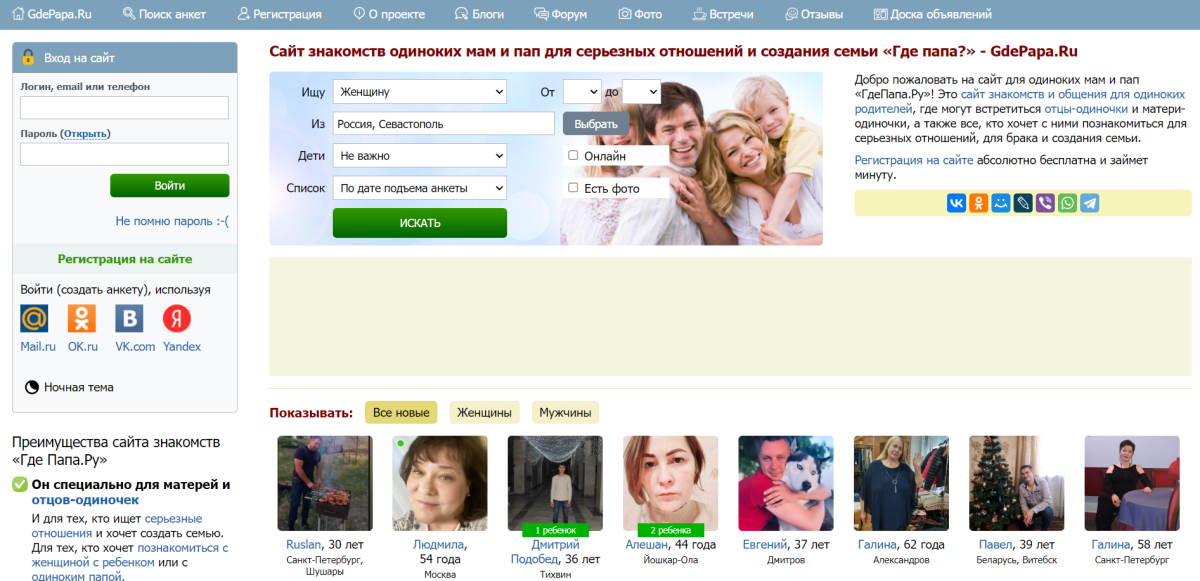Open VK sharing icon in community bar
The height and width of the screenshot is (581, 1200).
click(956, 203)
